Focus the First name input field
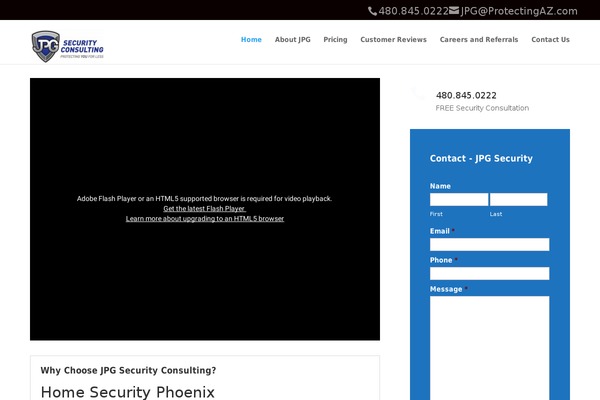This screenshot has height=400, width=600. pyautogui.click(x=459, y=199)
